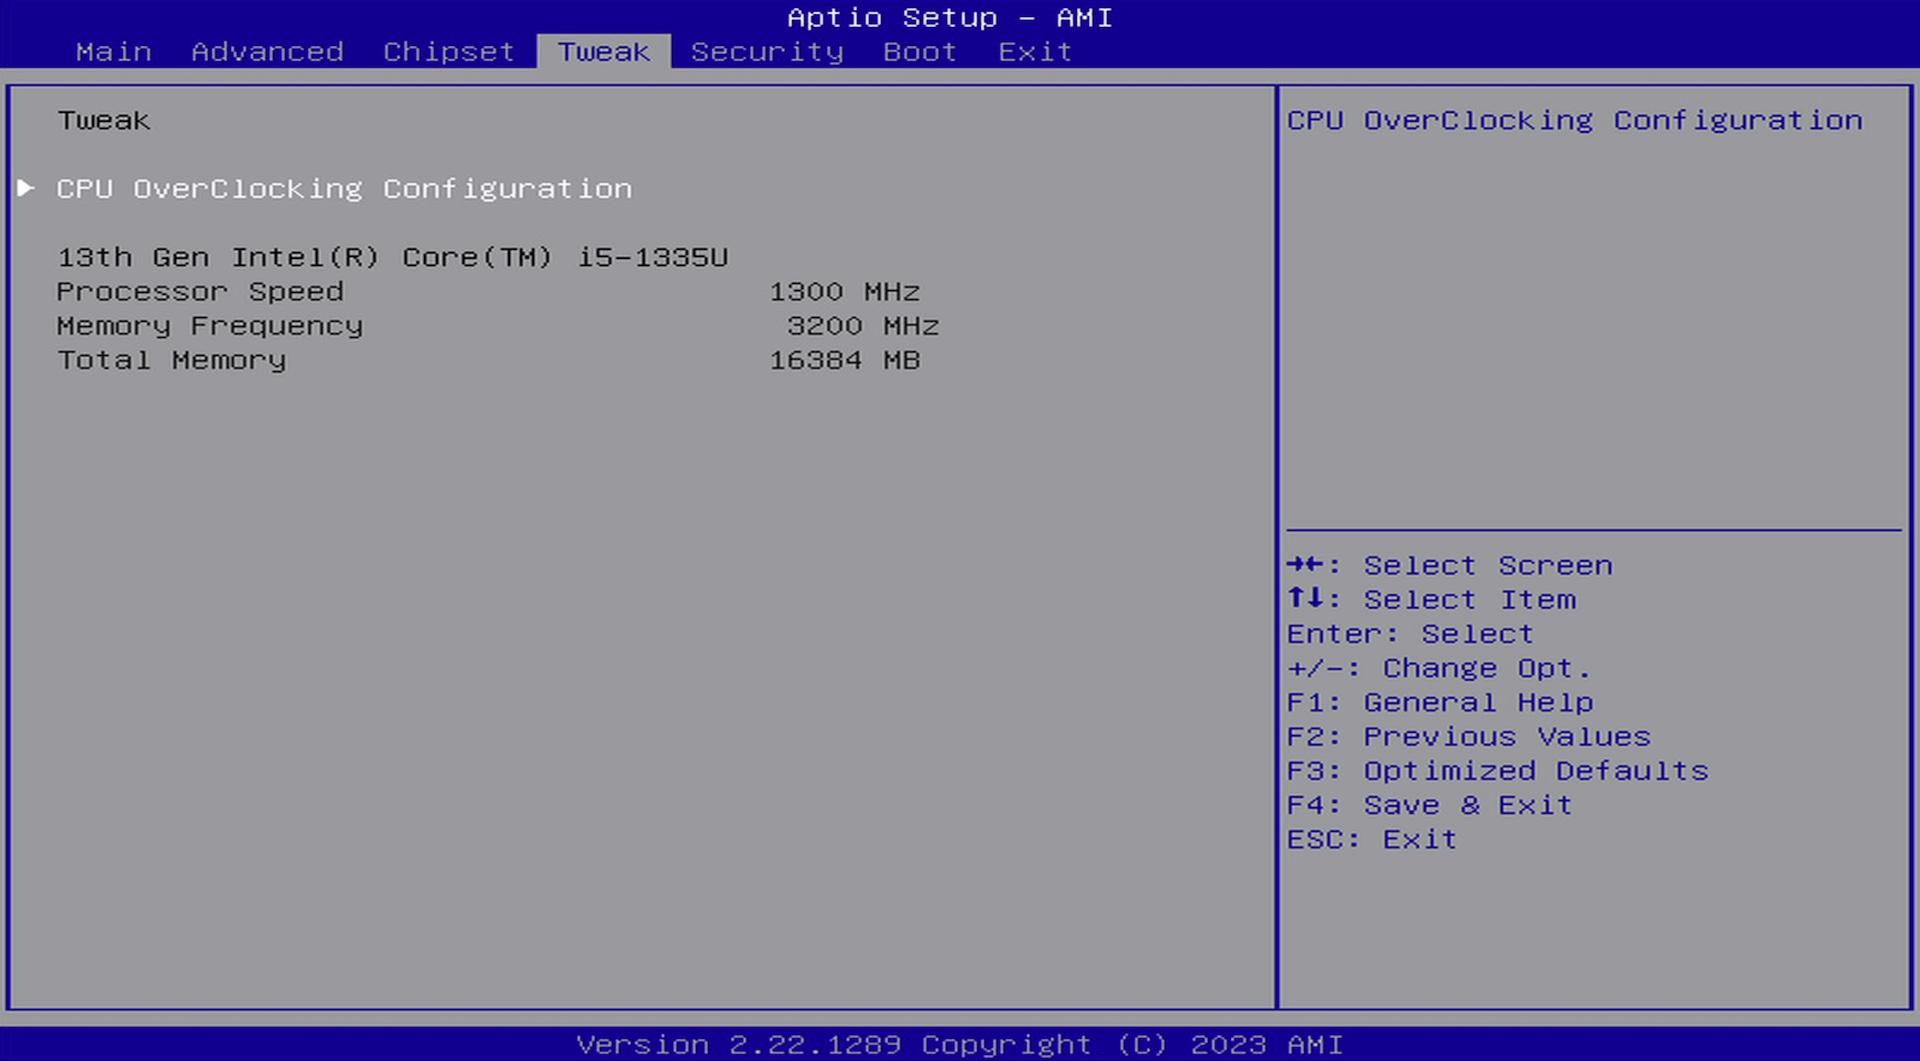Viewport: 1920px width, 1061px height.
Task: Click the F3: Optimized Defaults hint
Action: [1498, 771]
